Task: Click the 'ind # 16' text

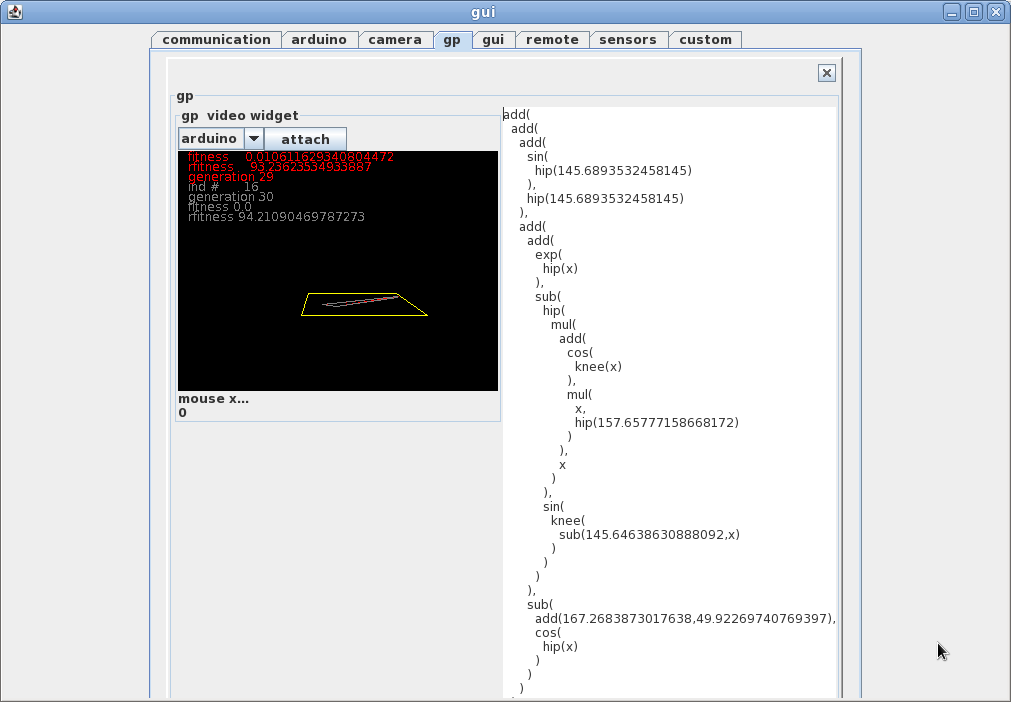Action: click(223, 187)
